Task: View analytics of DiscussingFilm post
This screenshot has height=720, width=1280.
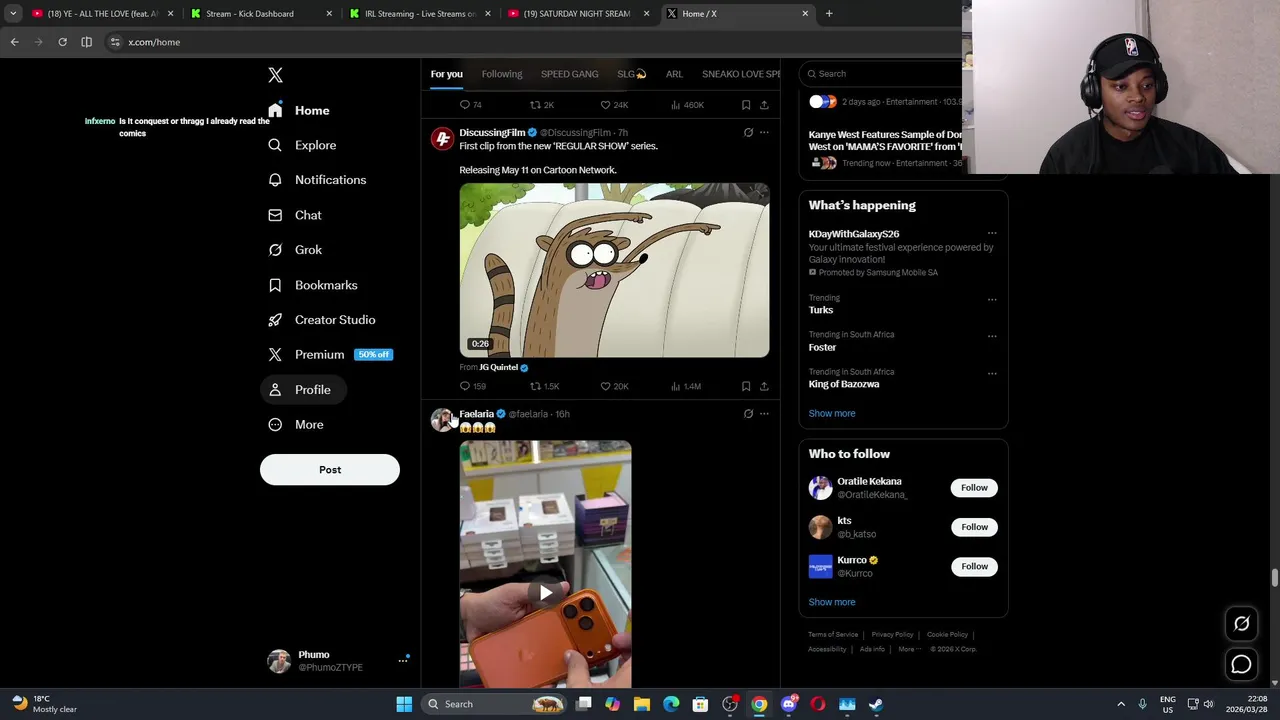Action: coord(685,386)
